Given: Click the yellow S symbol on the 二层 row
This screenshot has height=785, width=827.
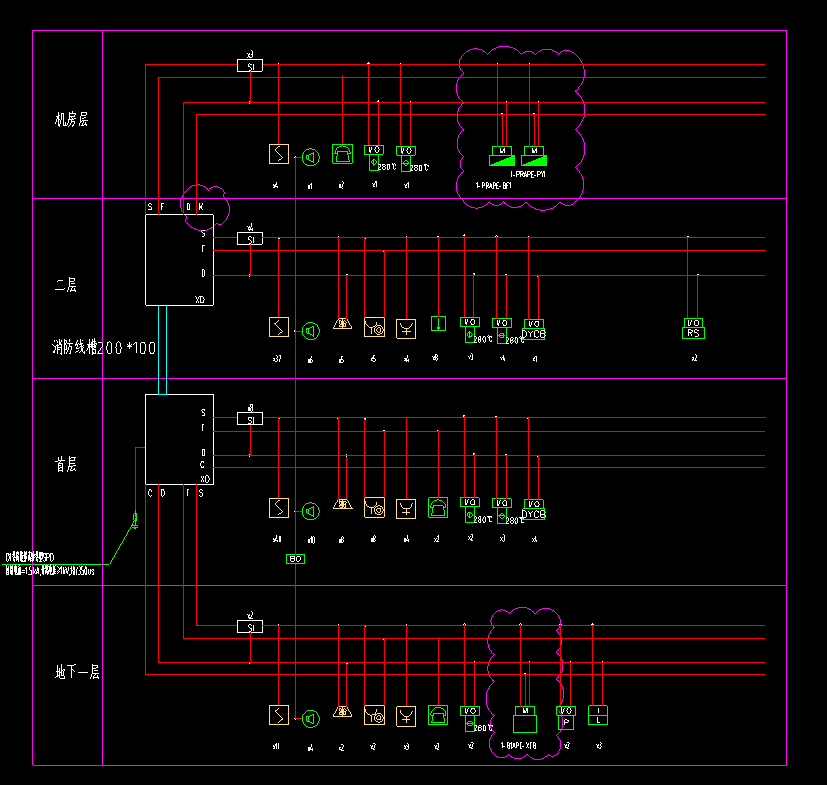Looking at the screenshot, I should 279,327.
